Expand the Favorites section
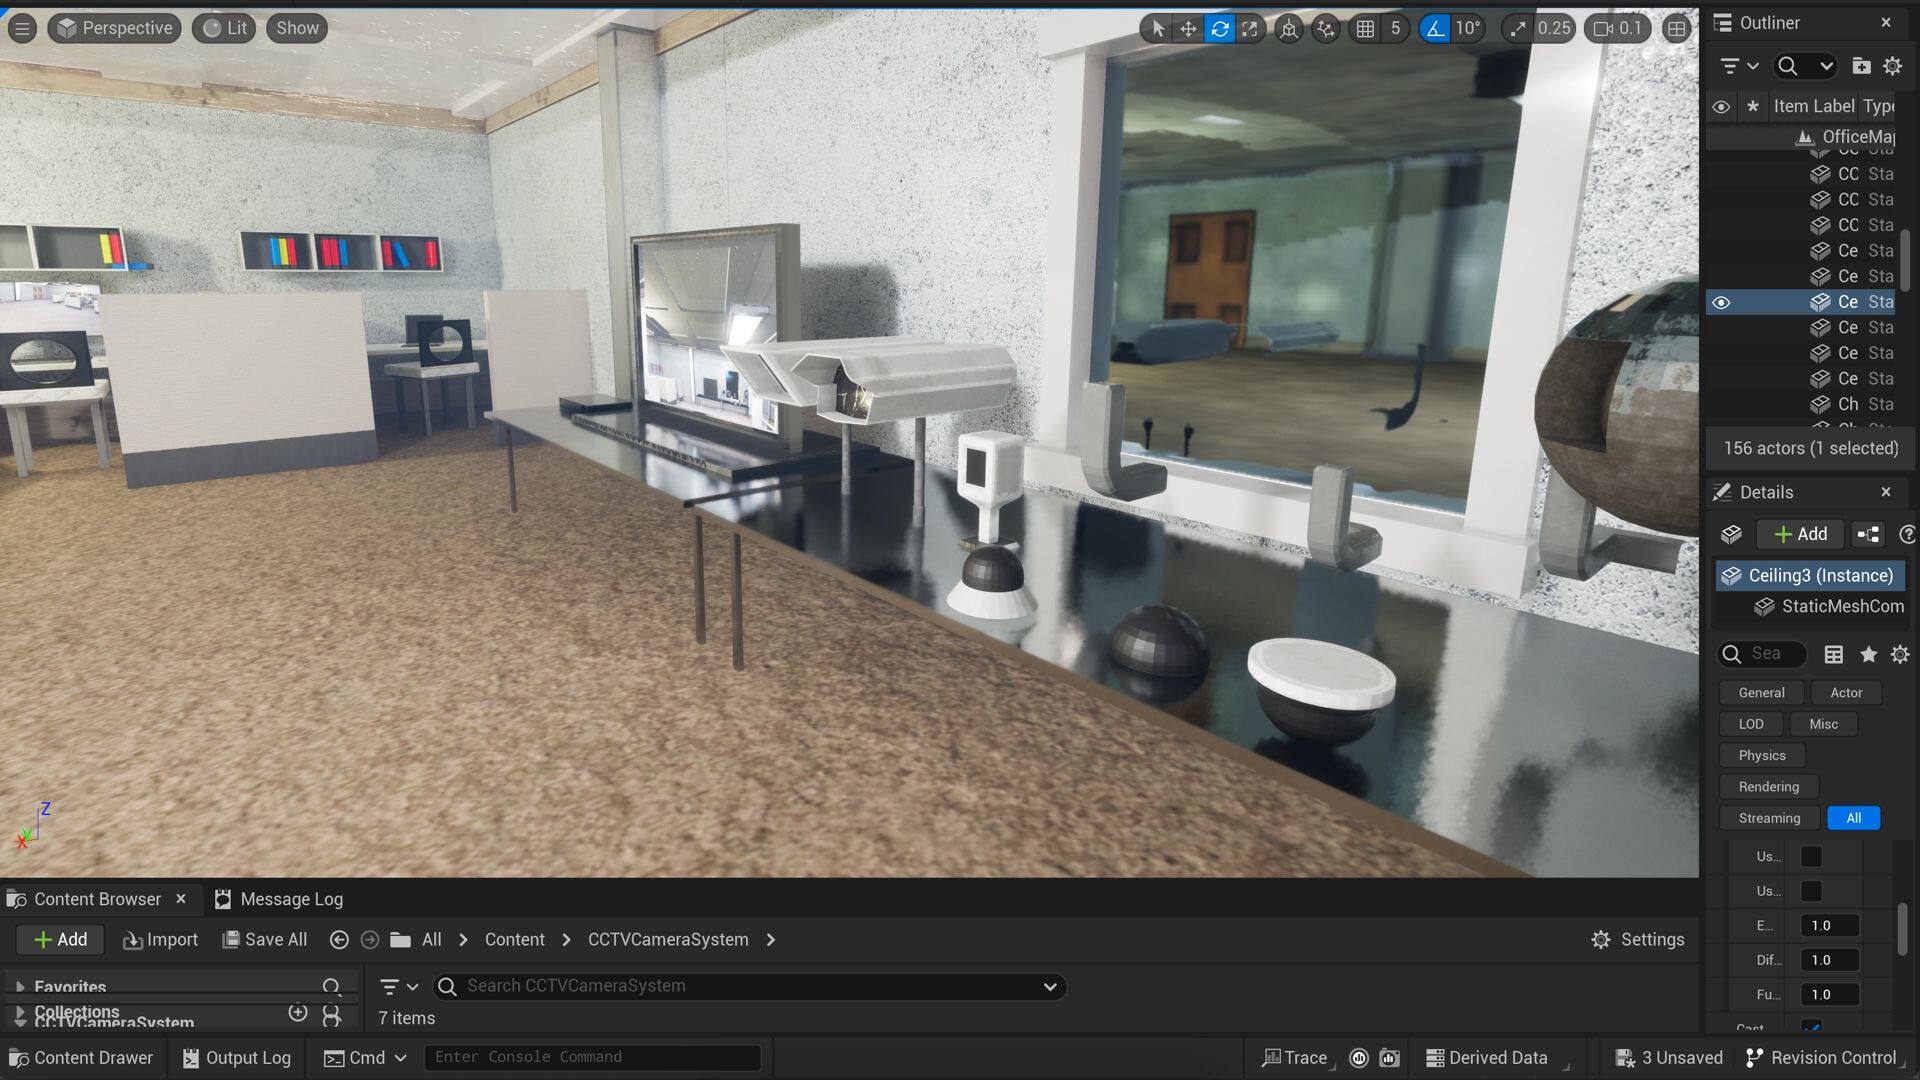The width and height of the screenshot is (1920, 1080). 20,987
